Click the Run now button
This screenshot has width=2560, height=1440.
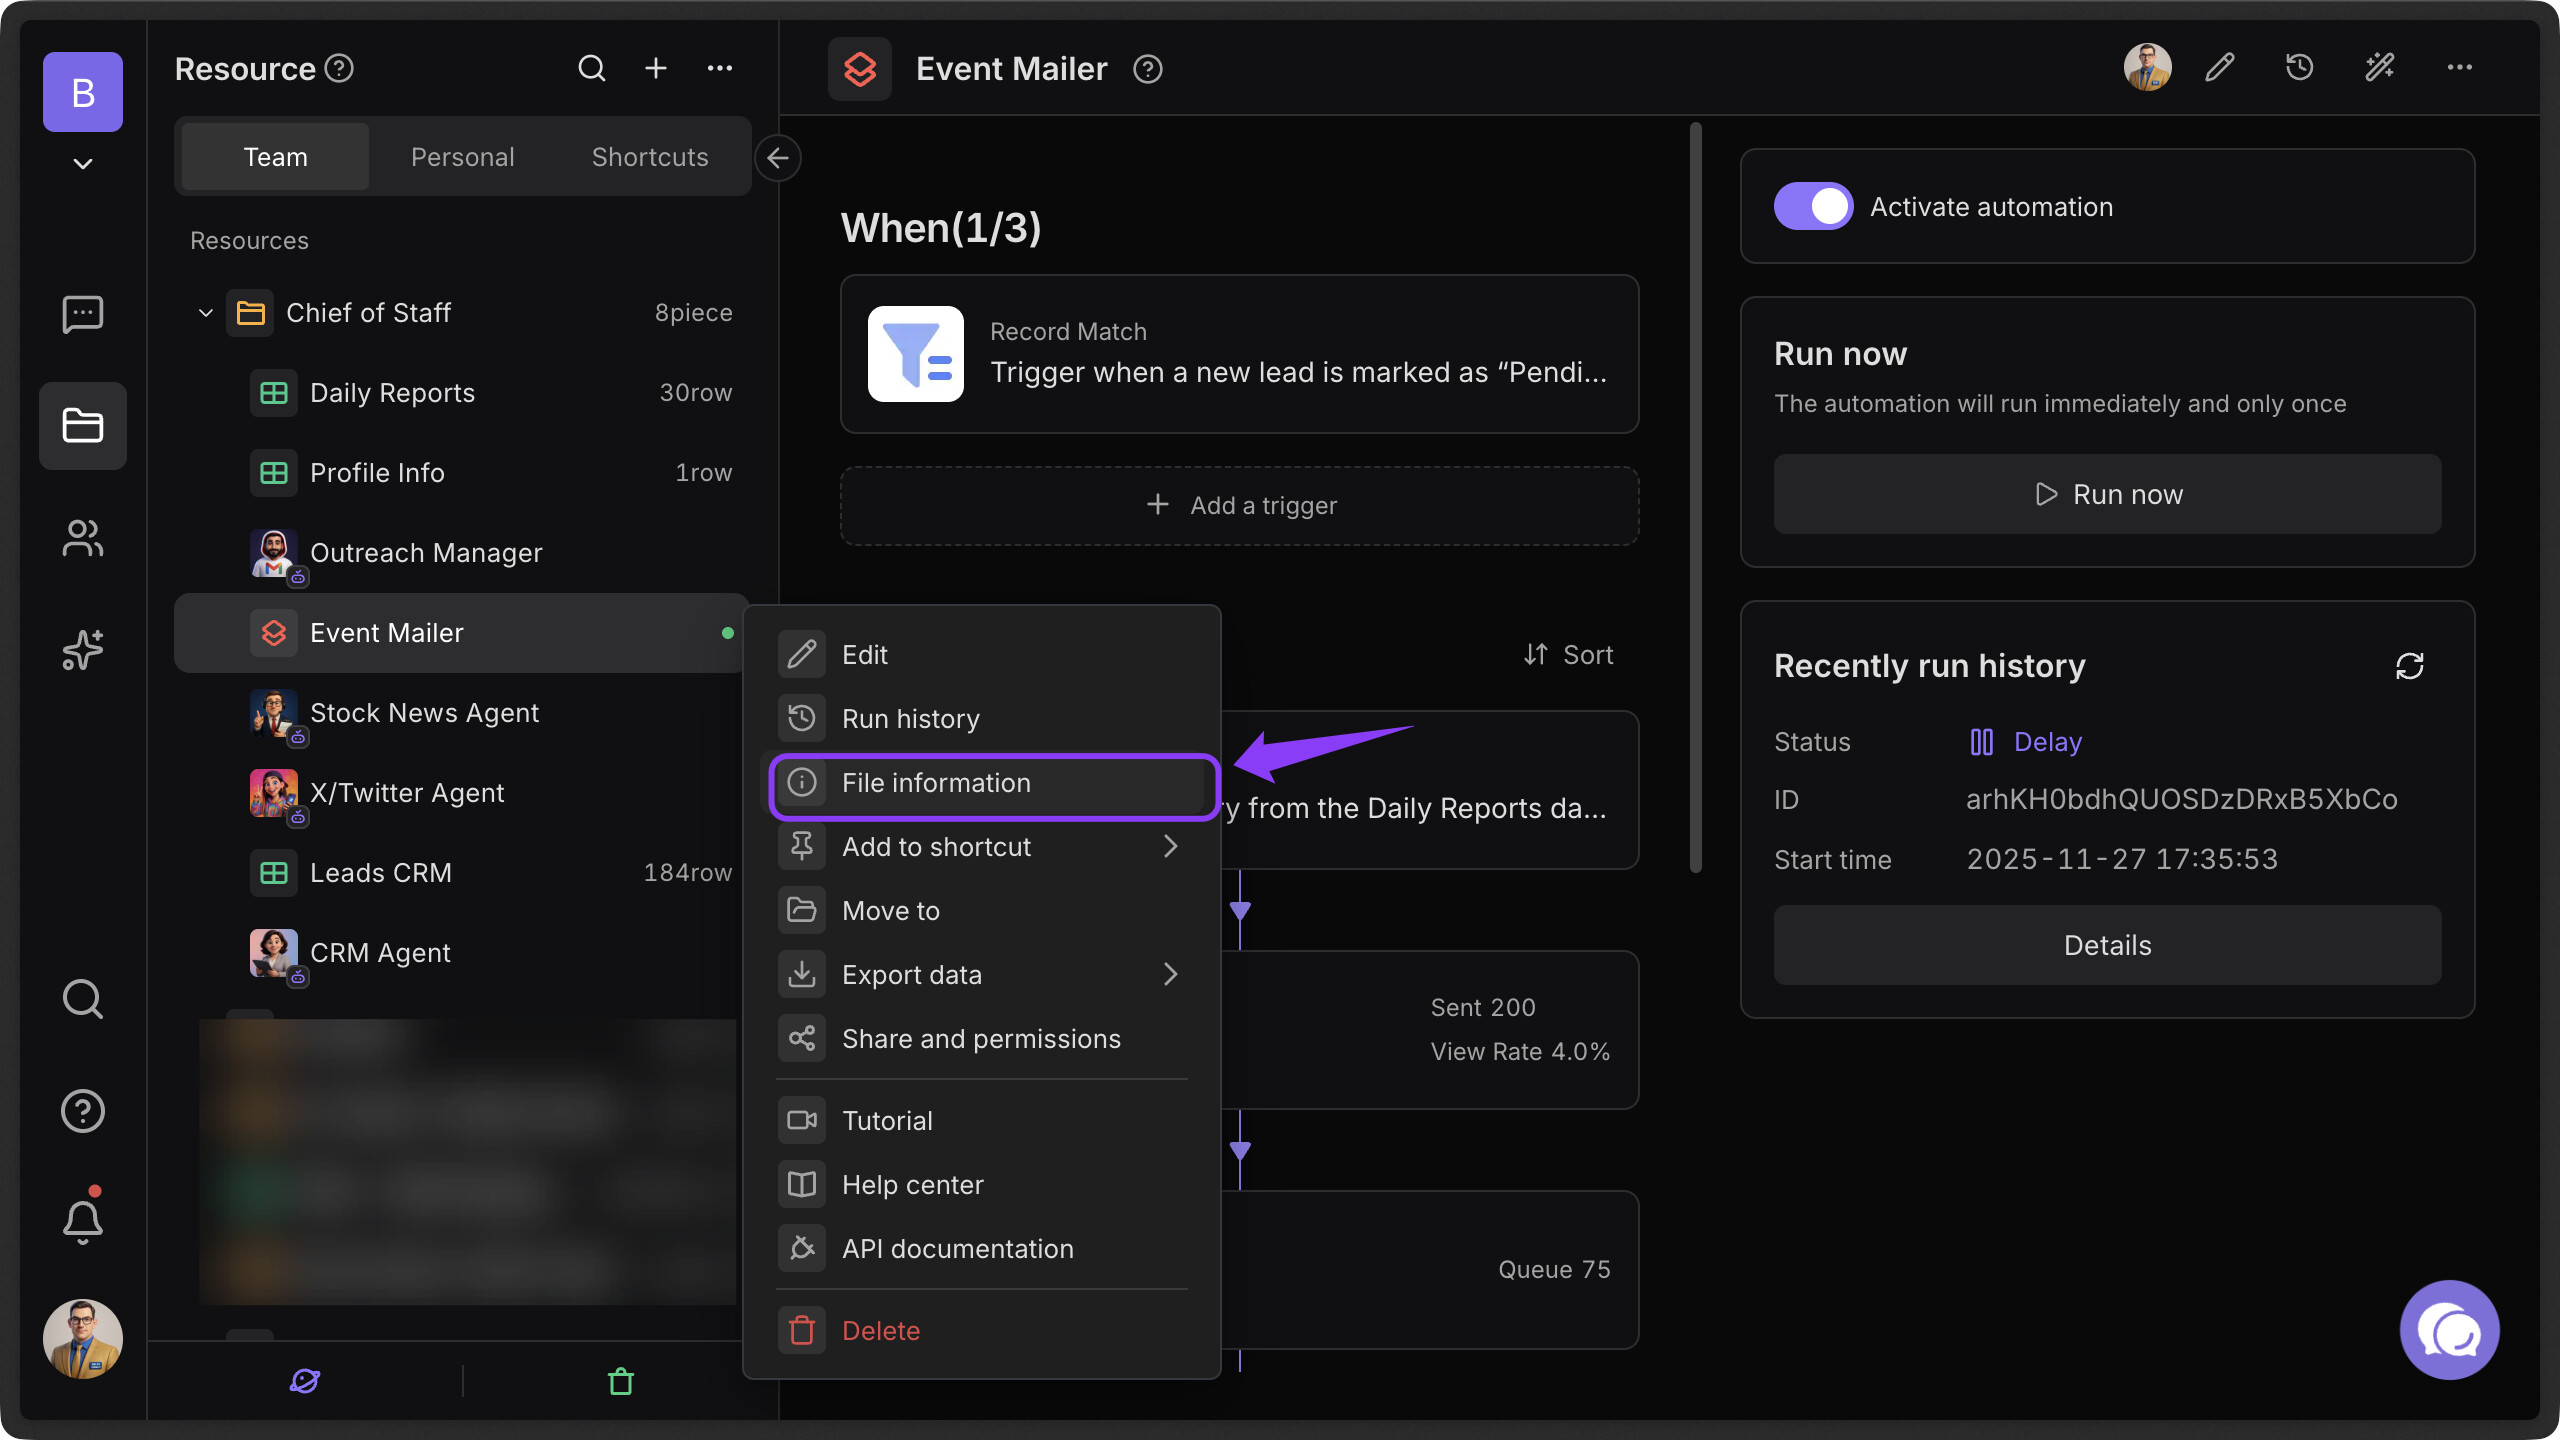click(2107, 494)
